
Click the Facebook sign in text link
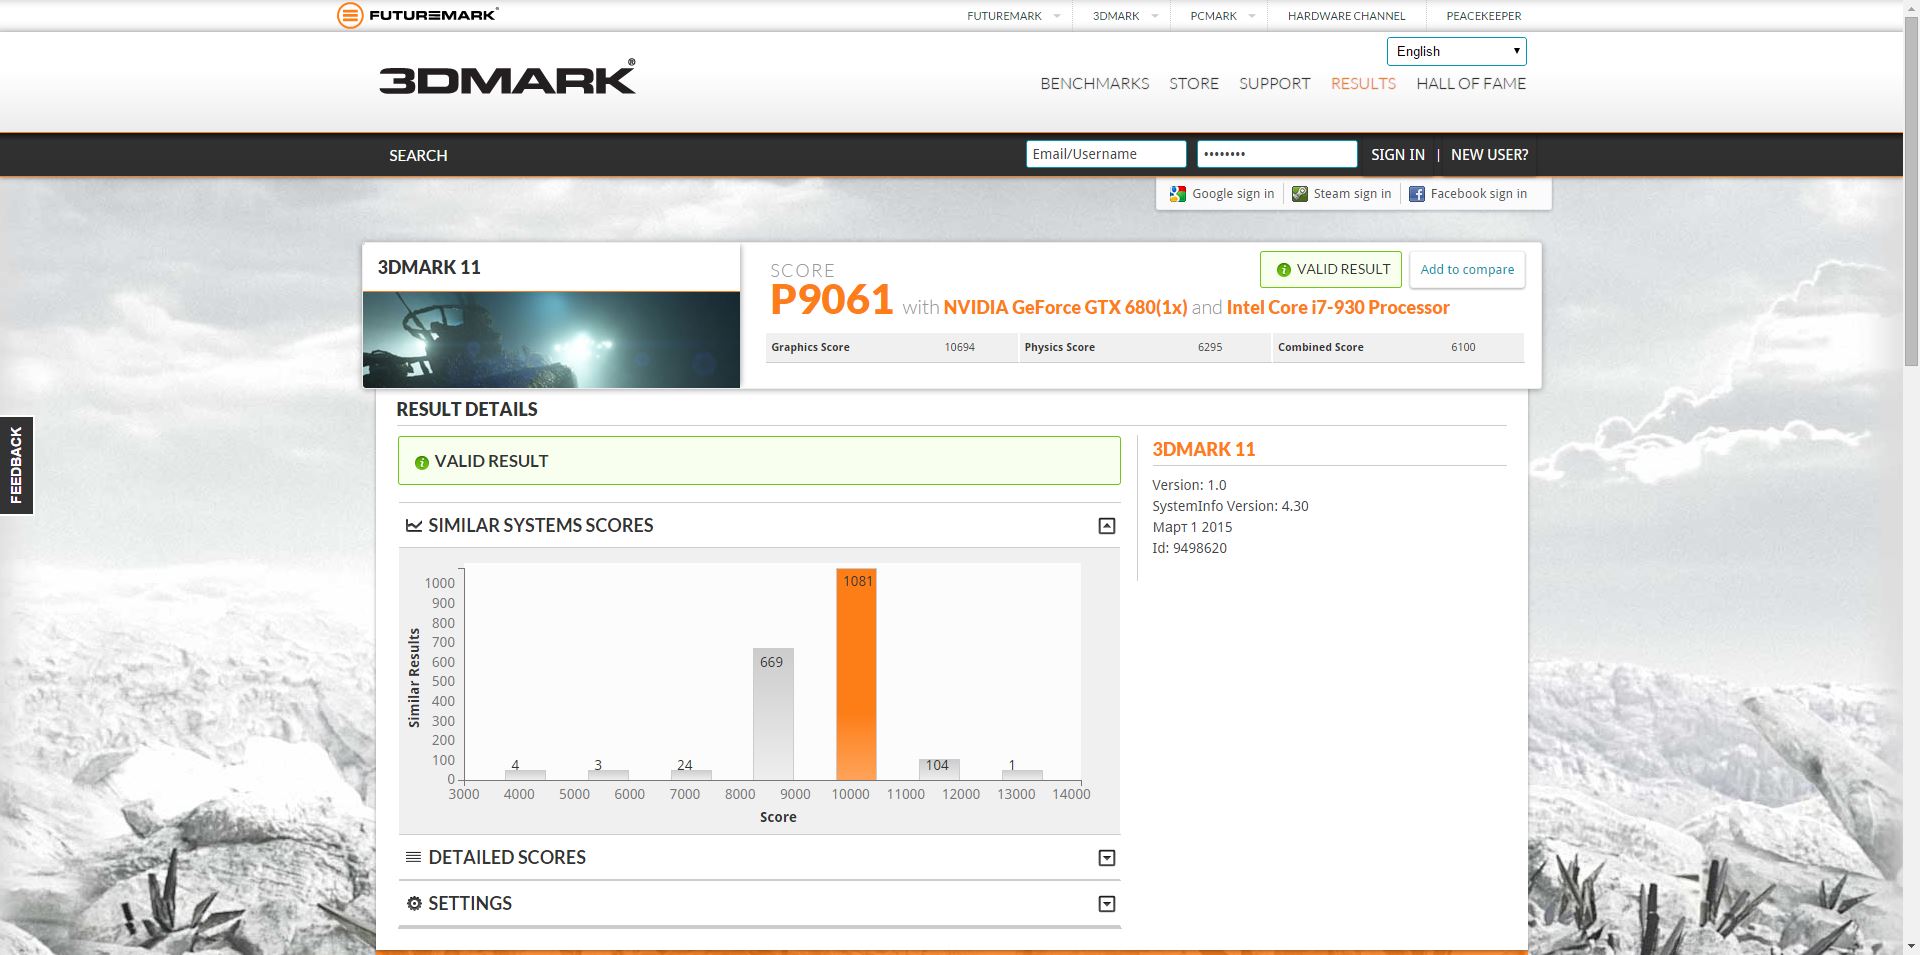(x=1479, y=194)
